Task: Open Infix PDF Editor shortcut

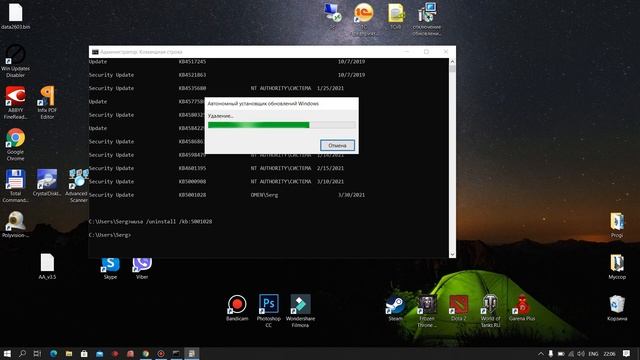Action: click(x=47, y=102)
